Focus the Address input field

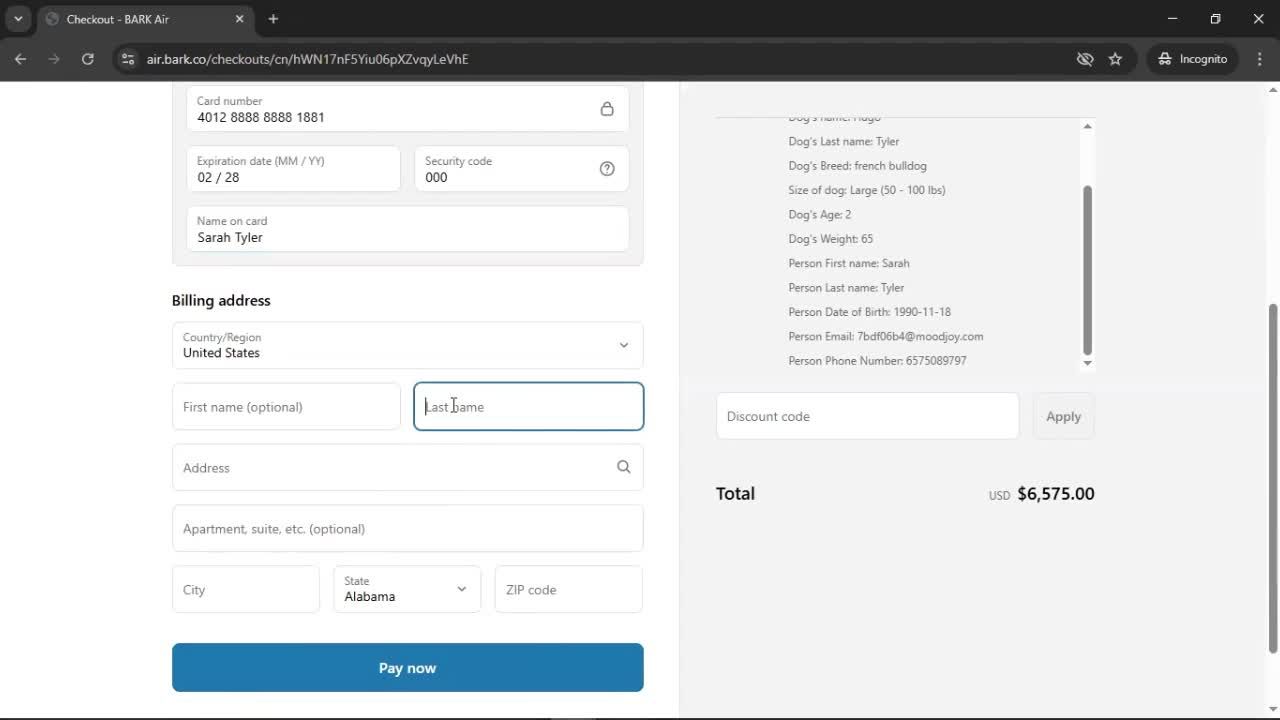coord(408,468)
